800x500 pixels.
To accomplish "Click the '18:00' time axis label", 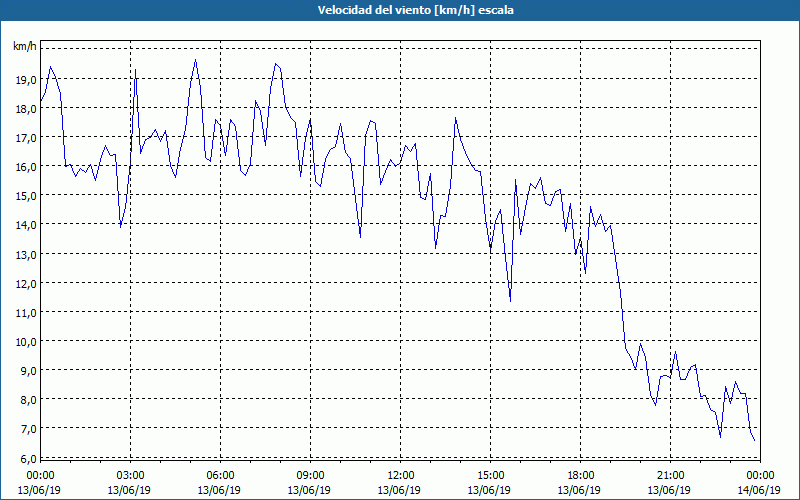I will [581, 476].
